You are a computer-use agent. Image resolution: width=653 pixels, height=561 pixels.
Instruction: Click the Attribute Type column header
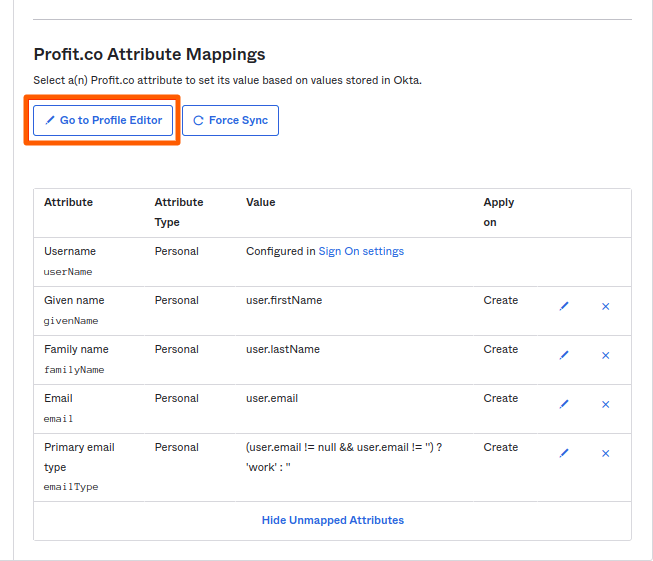point(178,212)
